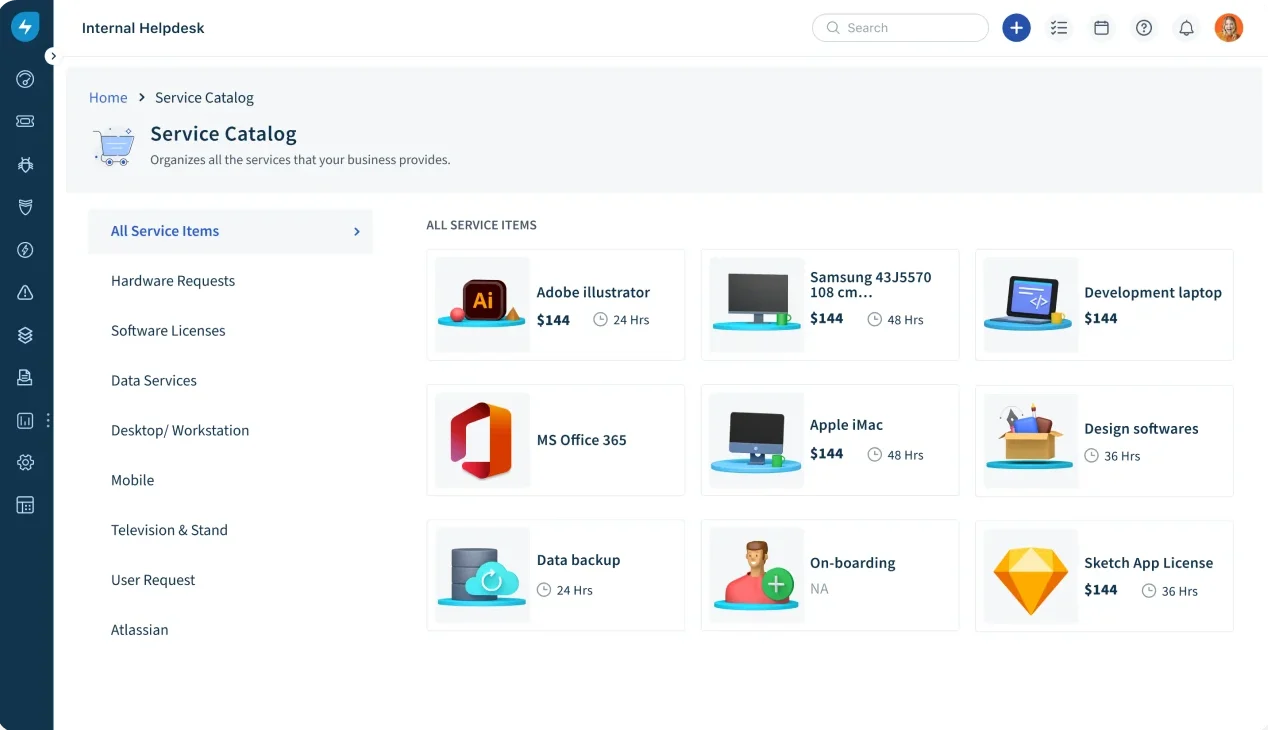Click the three-dot sidebar handle
This screenshot has height=730, width=1268.
coord(48,421)
